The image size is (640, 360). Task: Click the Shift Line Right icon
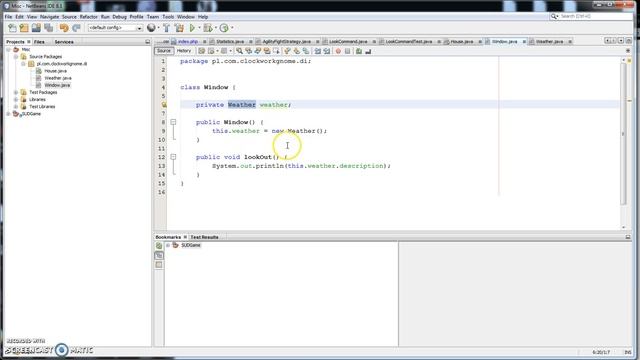[x=327, y=51]
